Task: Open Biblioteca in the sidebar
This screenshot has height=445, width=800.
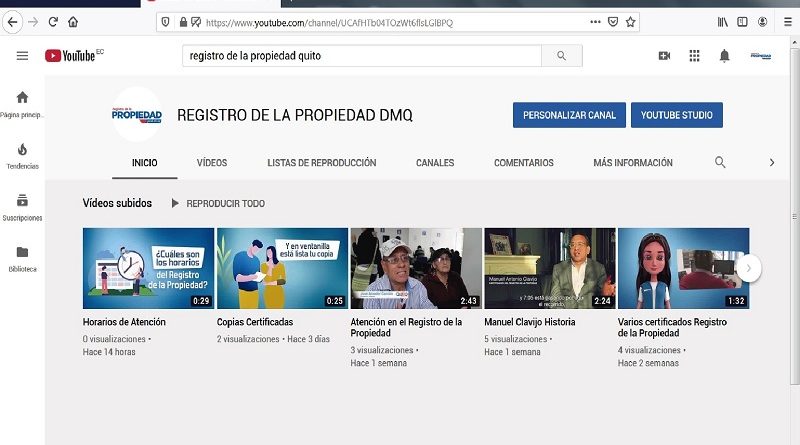Action: [22, 258]
